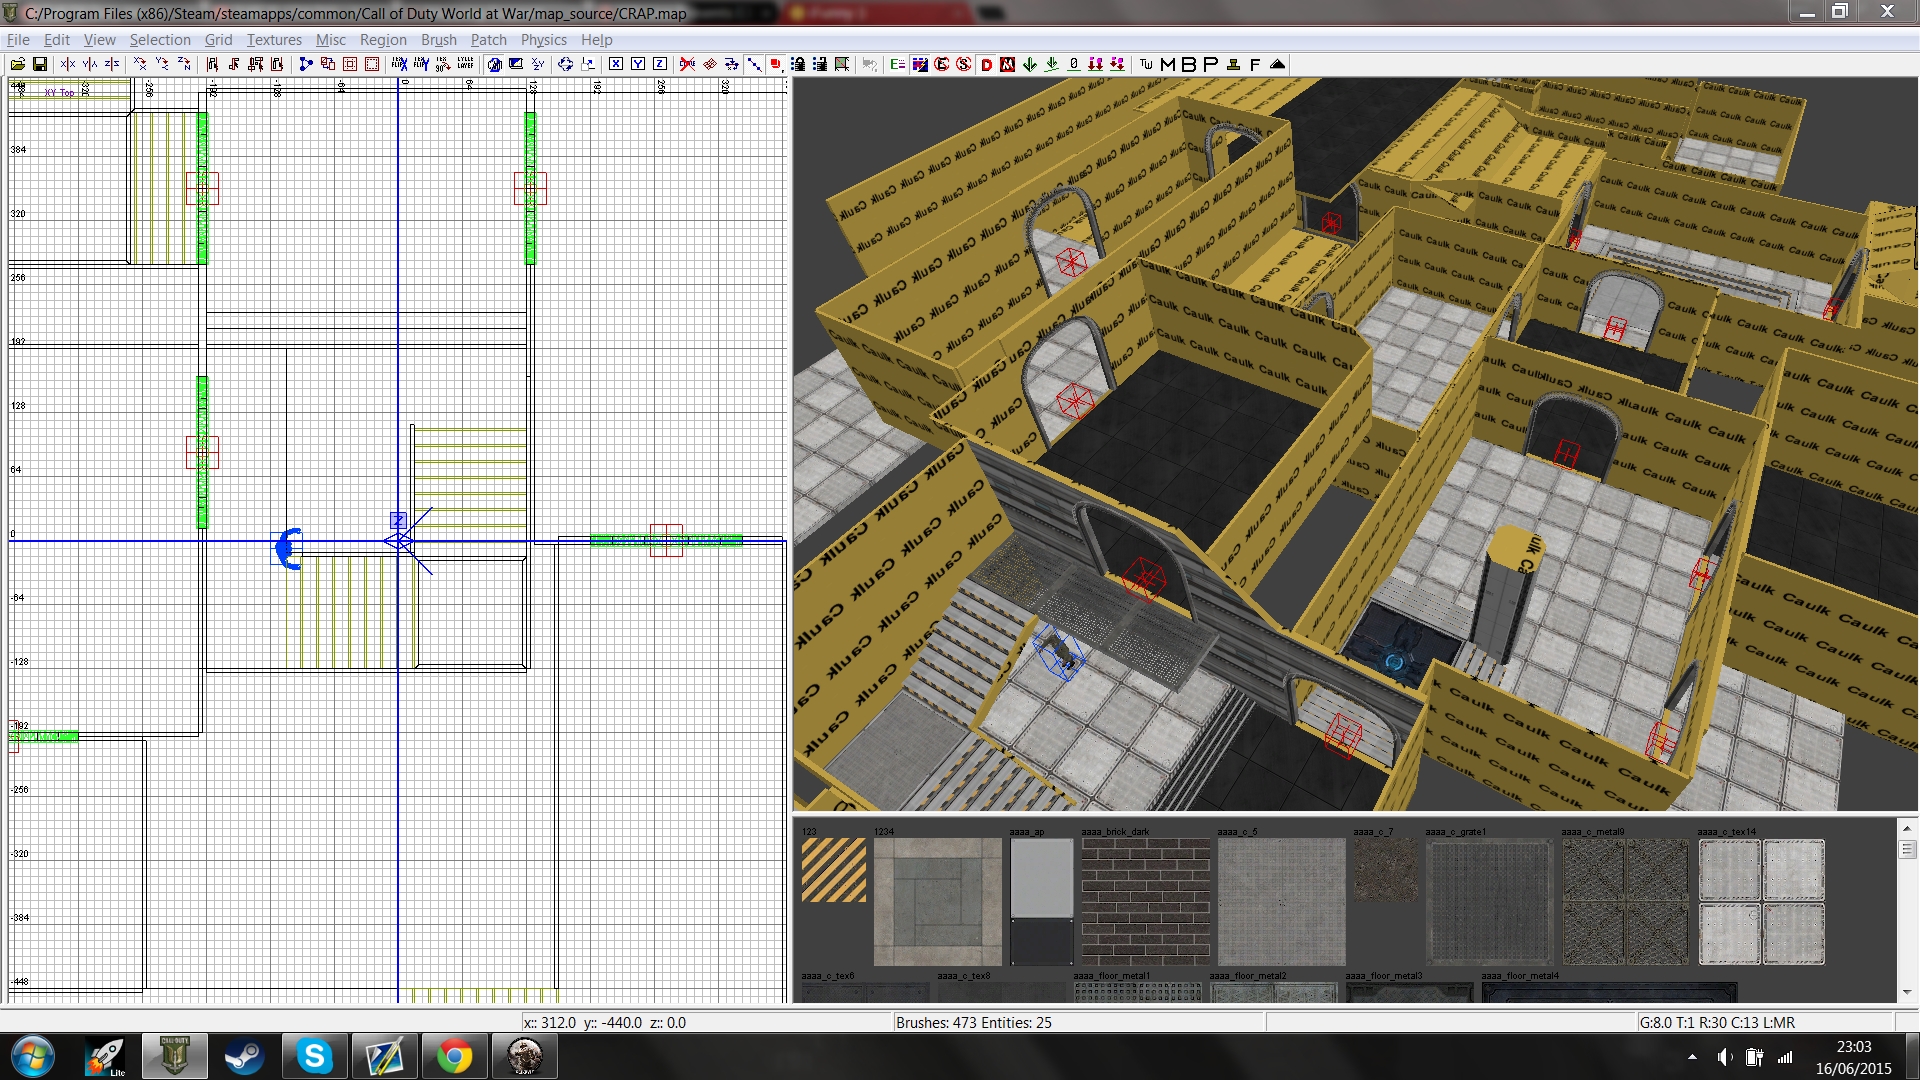Viewport: 1920px width, 1080px height.
Task: Open the Physics menu
Action: (x=543, y=39)
